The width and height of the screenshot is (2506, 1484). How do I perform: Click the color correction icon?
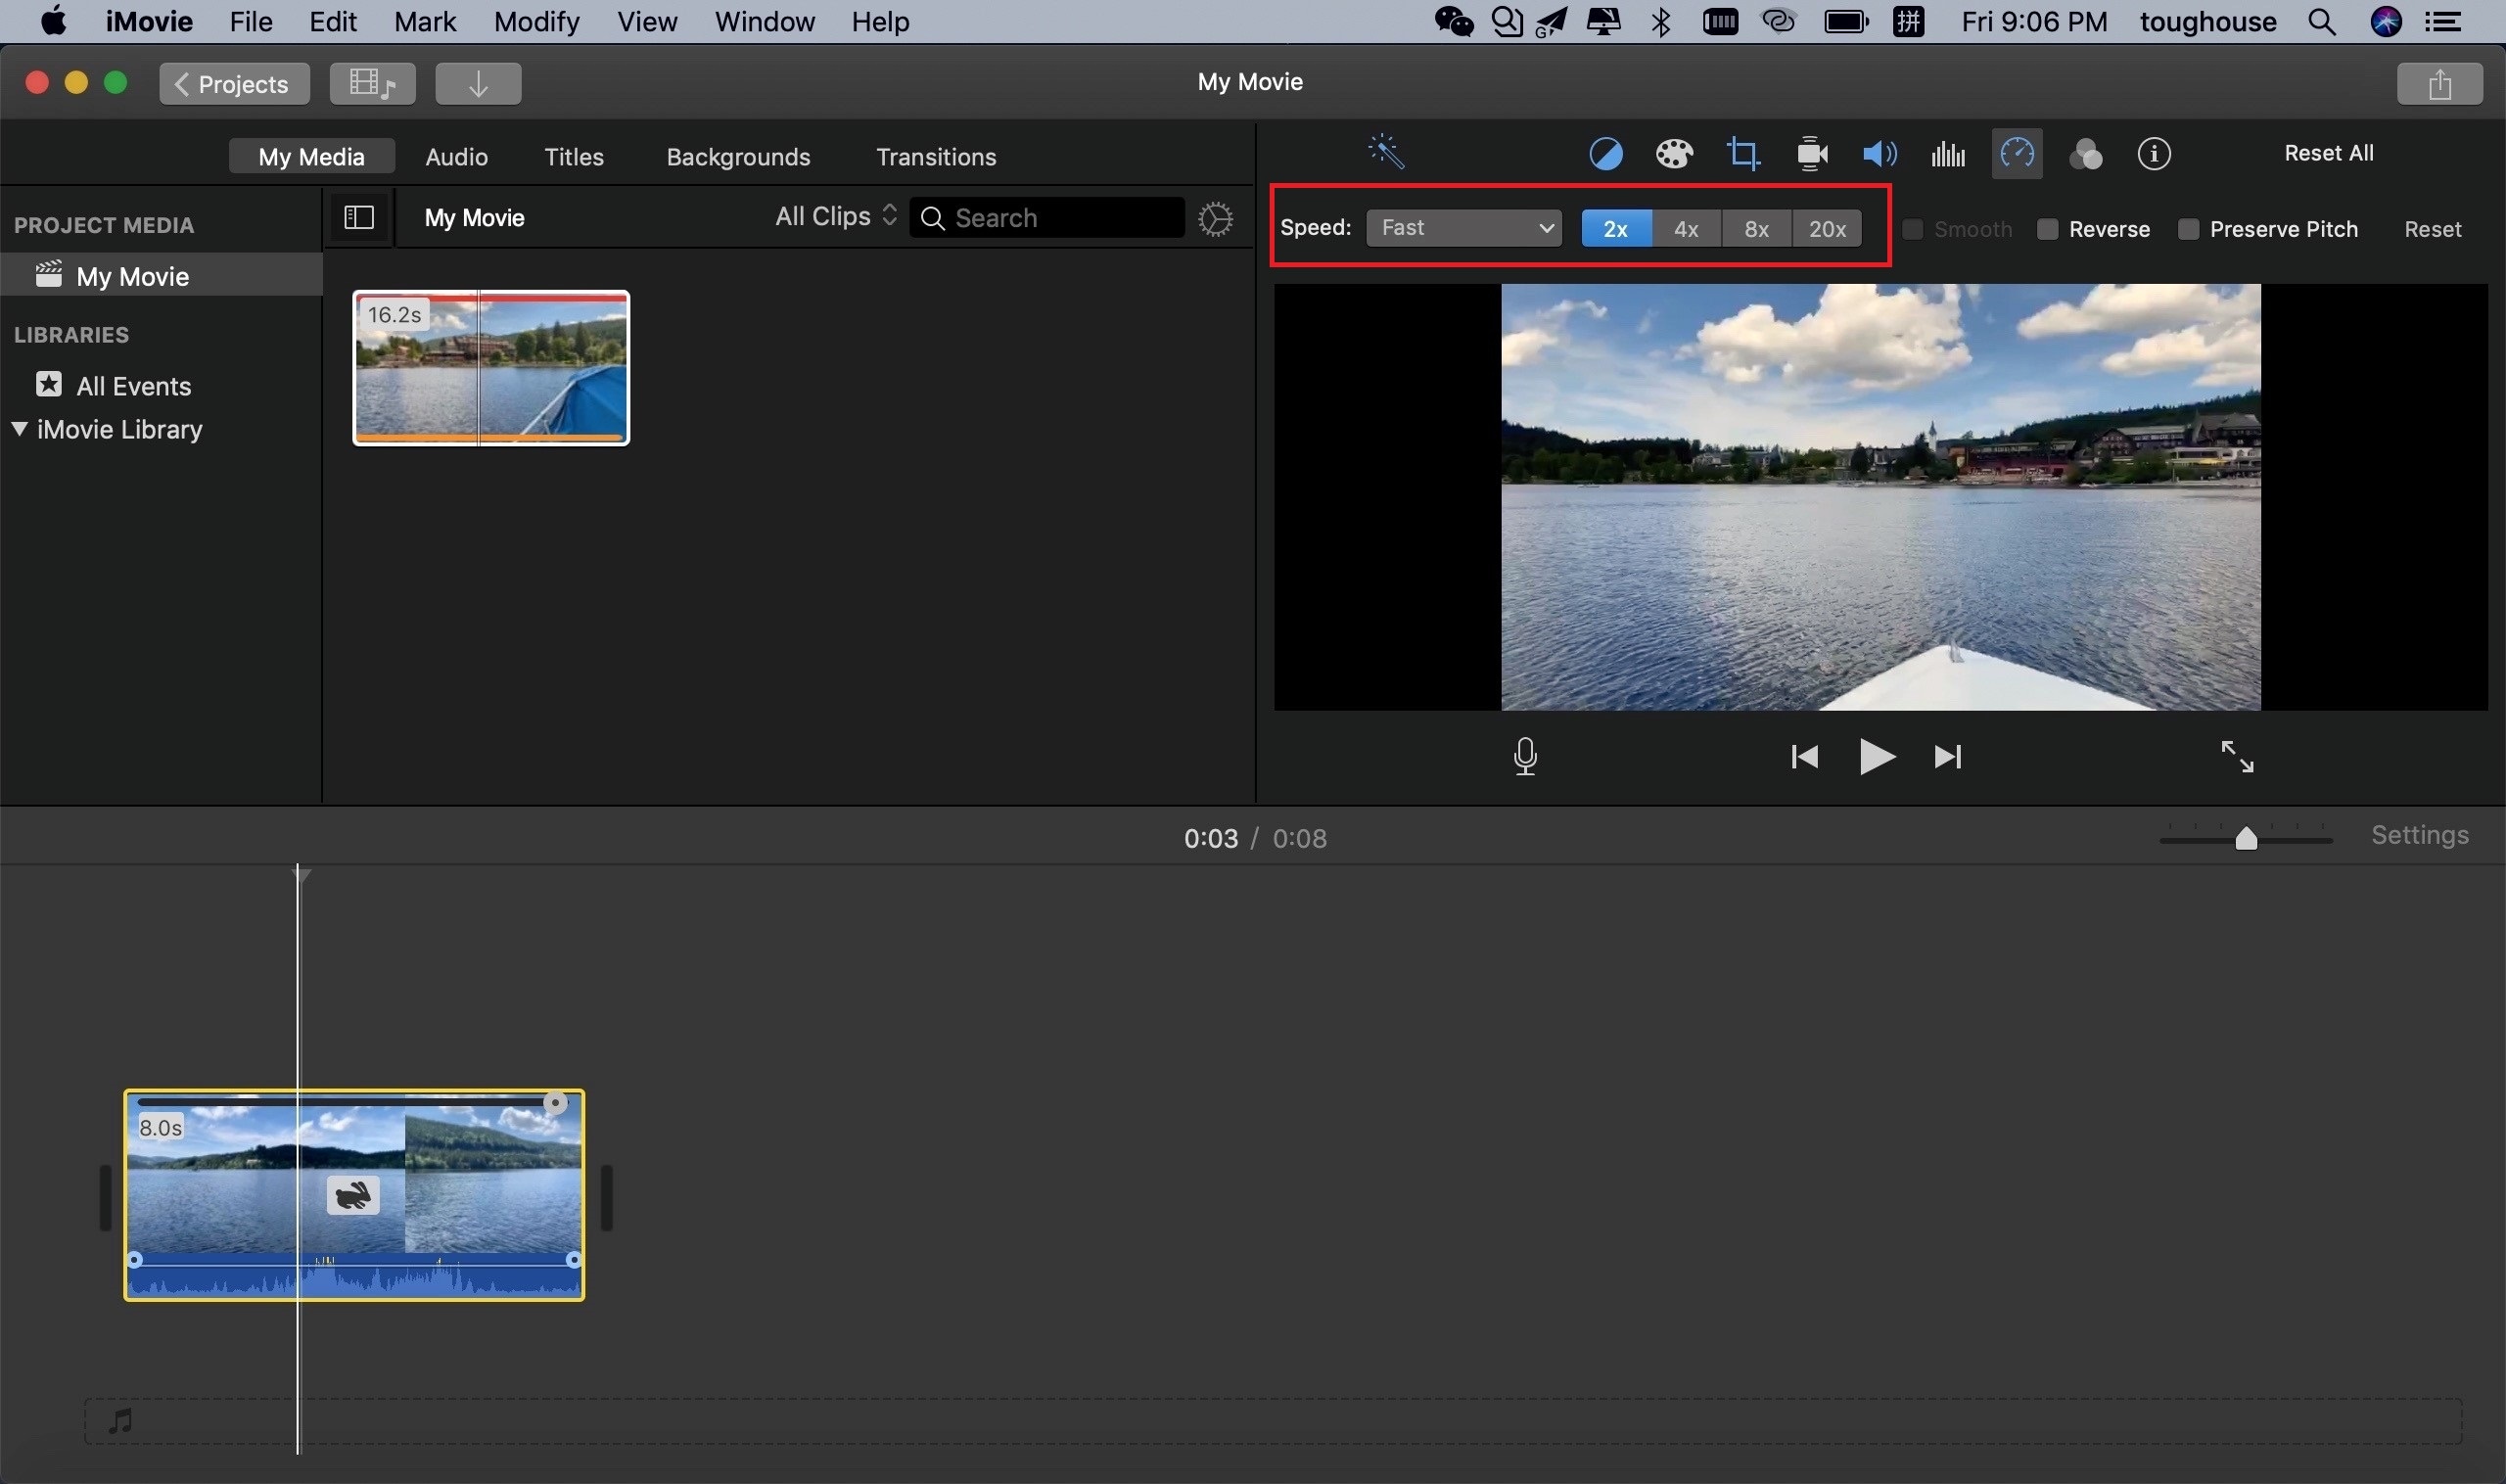1674,154
